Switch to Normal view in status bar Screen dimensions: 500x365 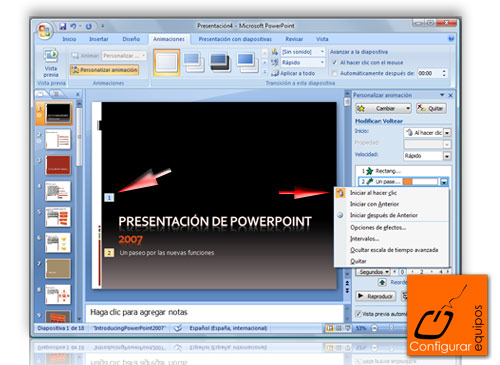[x=329, y=328]
